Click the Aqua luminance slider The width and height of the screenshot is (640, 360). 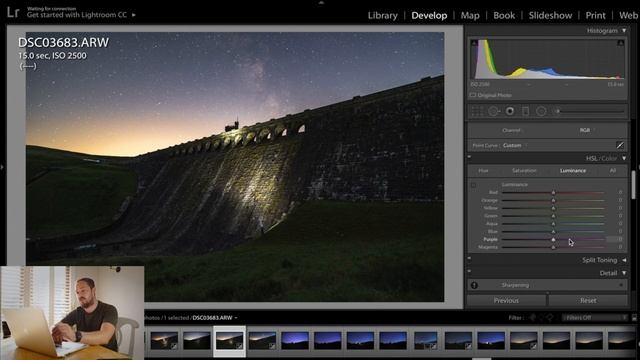(553, 224)
